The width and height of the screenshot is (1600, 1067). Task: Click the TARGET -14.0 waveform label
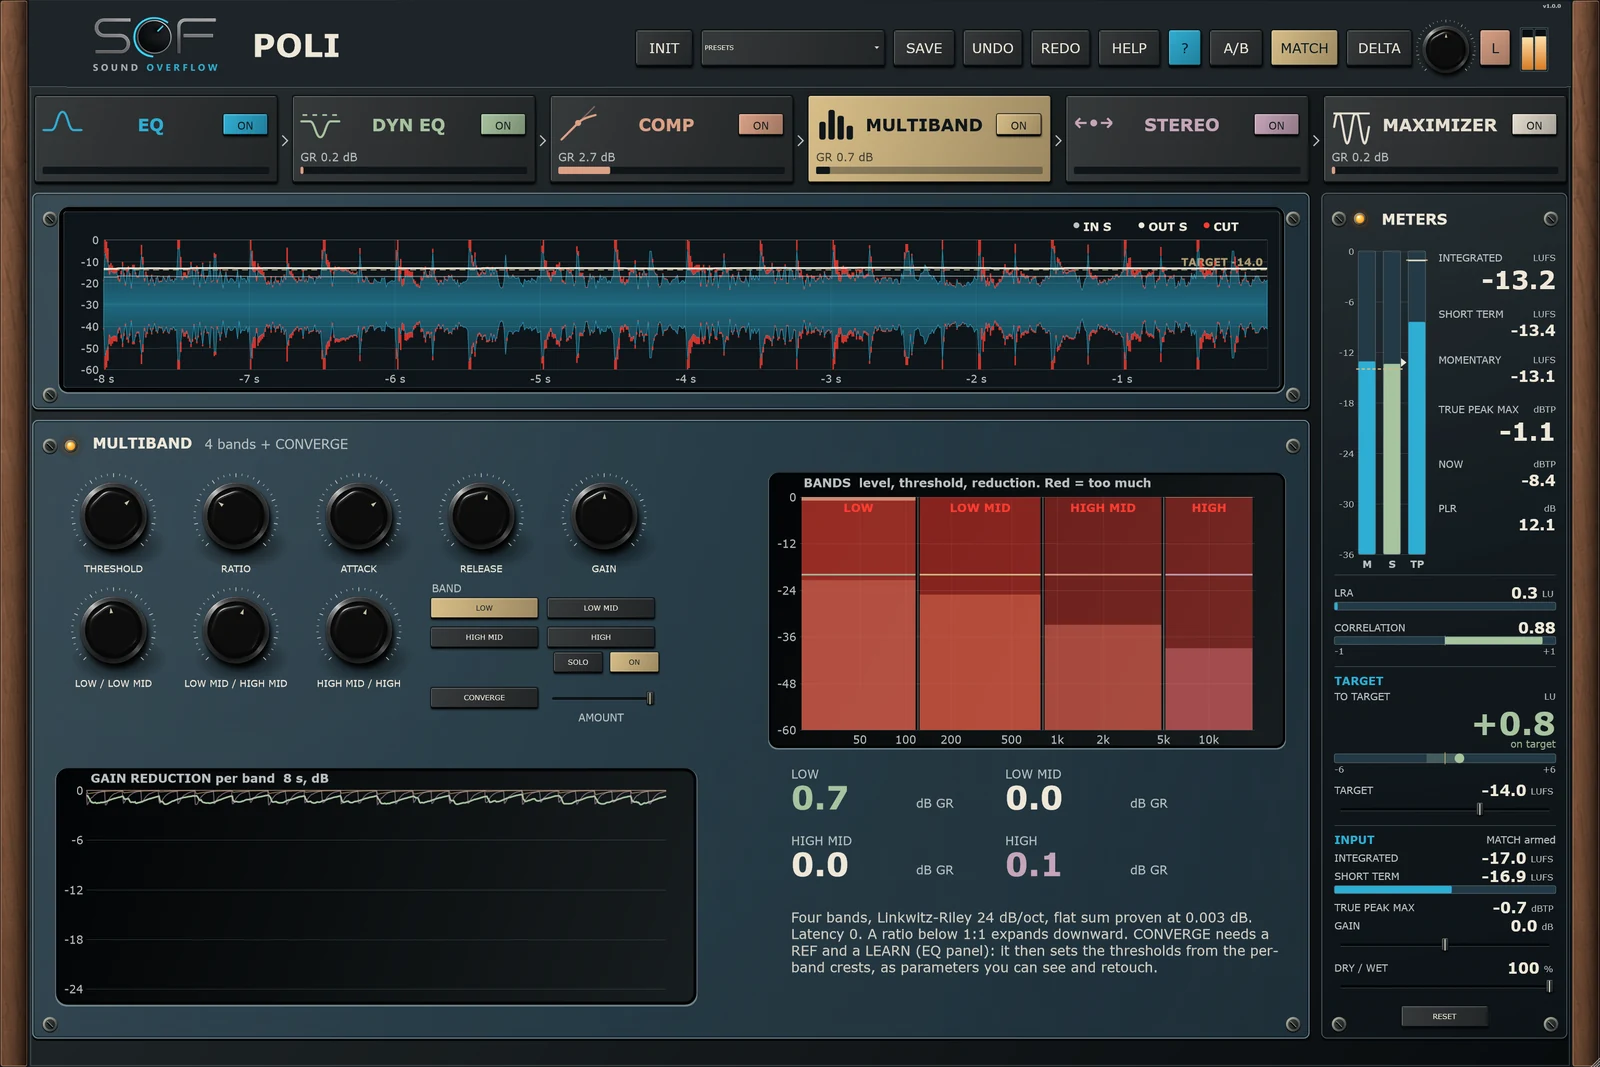[x=1222, y=262]
